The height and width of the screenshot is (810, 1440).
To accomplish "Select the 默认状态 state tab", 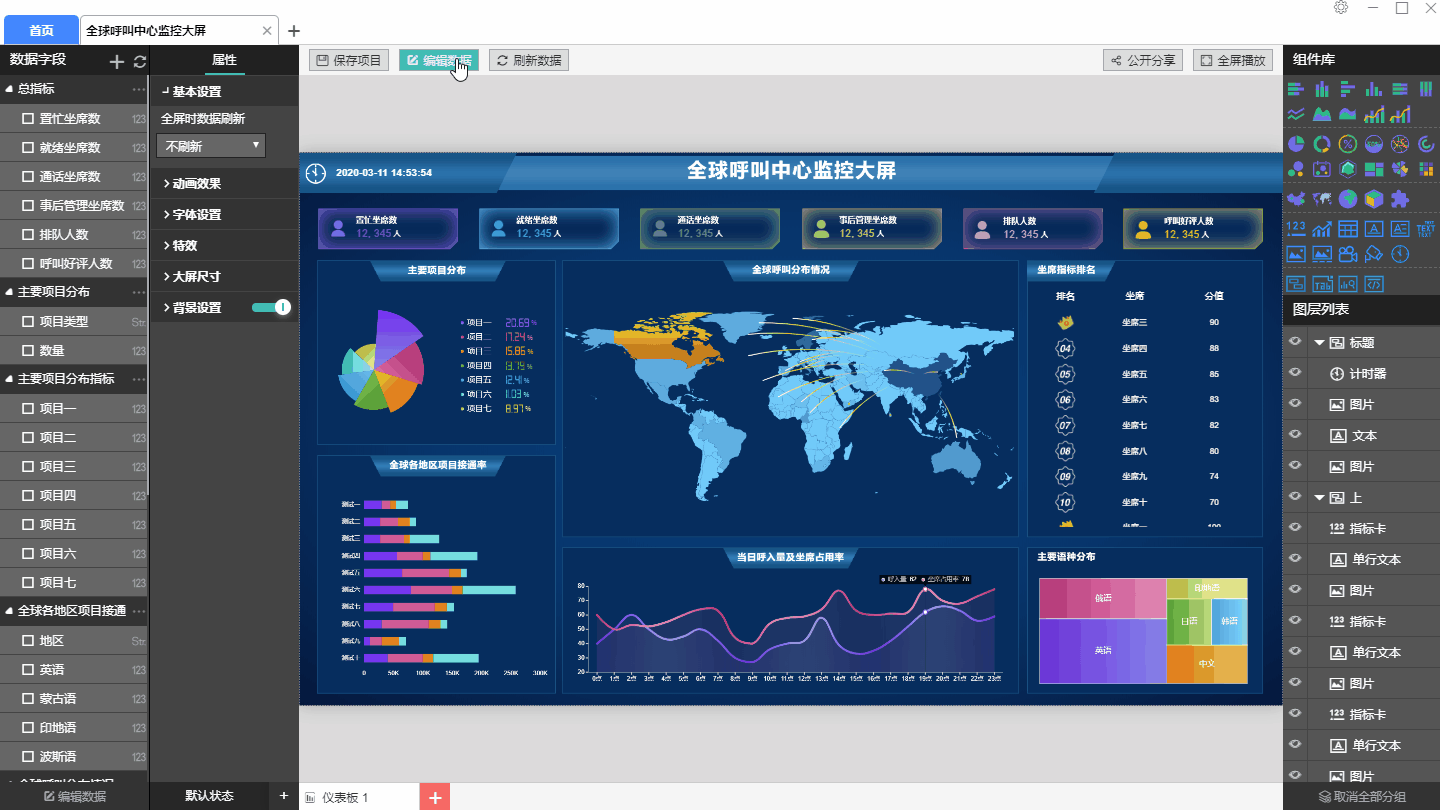I will (209, 796).
